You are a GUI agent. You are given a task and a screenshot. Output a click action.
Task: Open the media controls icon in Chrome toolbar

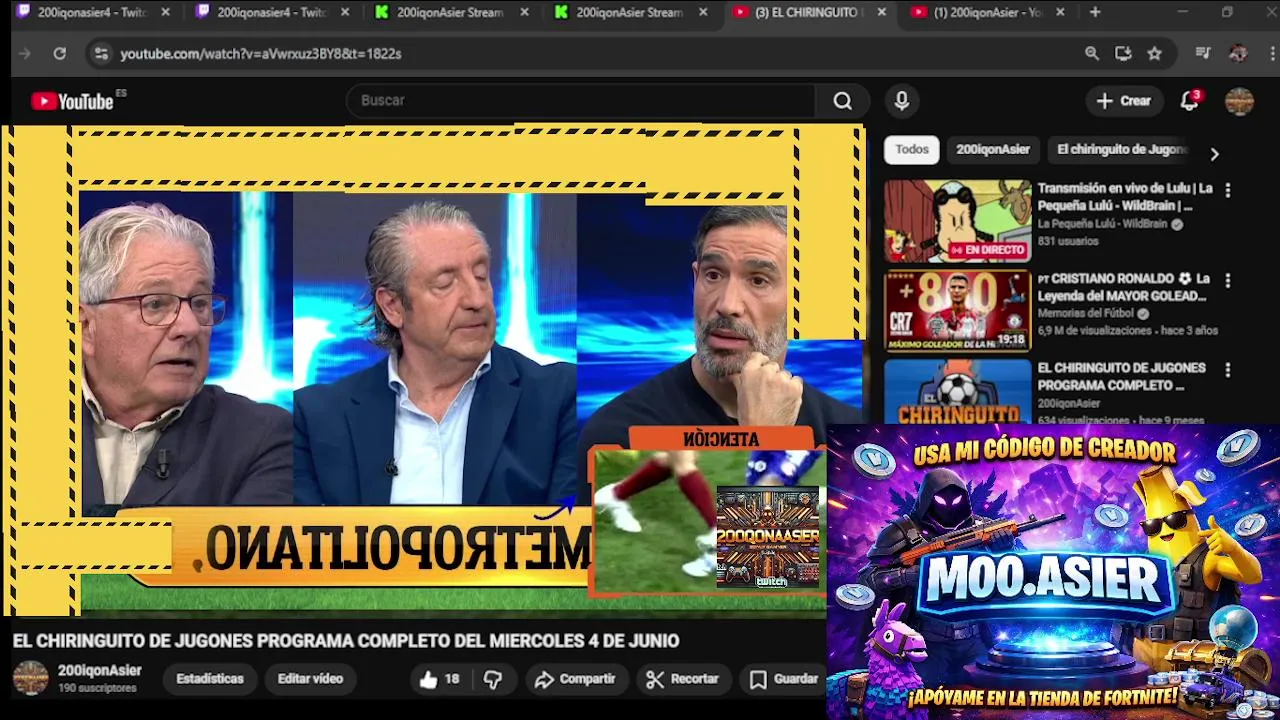(1202, 54)
